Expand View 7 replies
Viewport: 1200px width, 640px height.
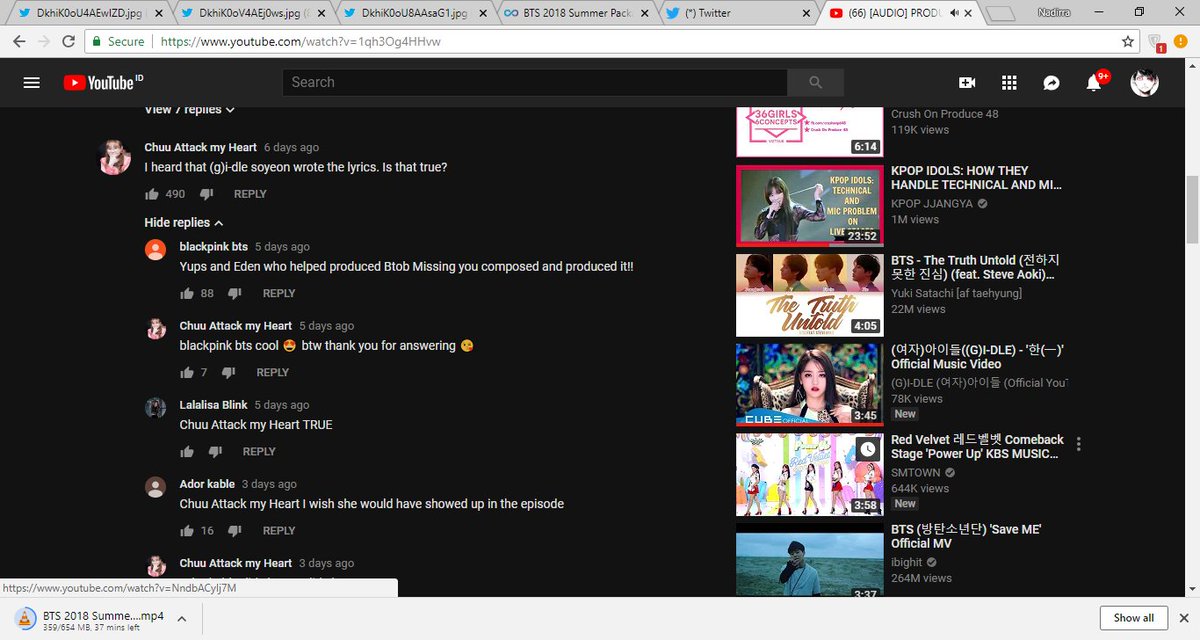[x=190, y=109]
